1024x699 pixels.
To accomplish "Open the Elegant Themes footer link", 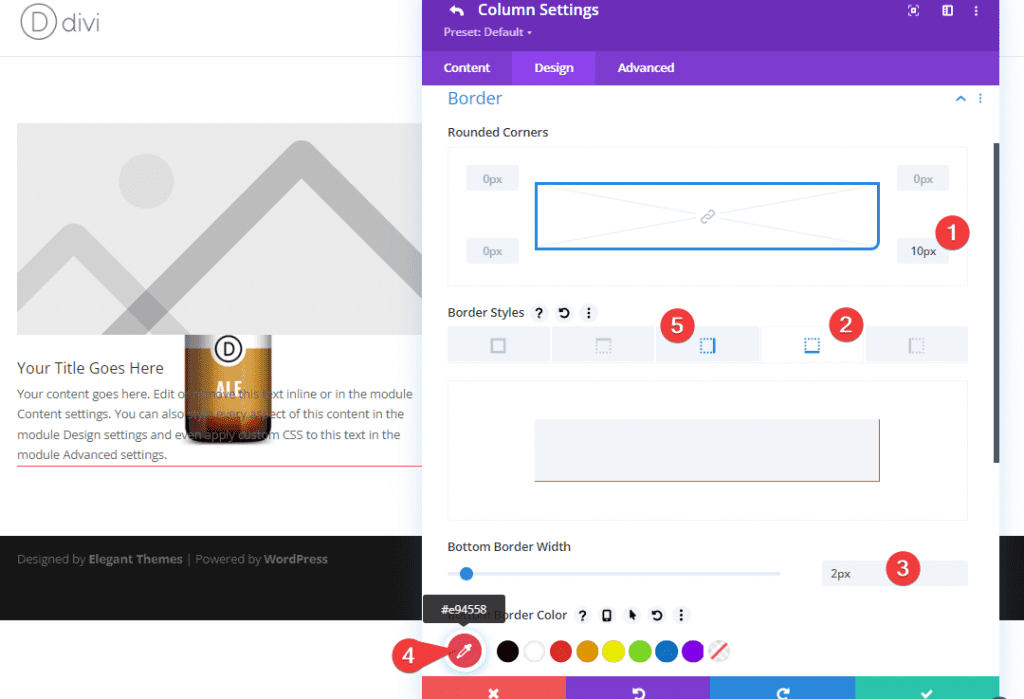I will (x=135, y=559).
